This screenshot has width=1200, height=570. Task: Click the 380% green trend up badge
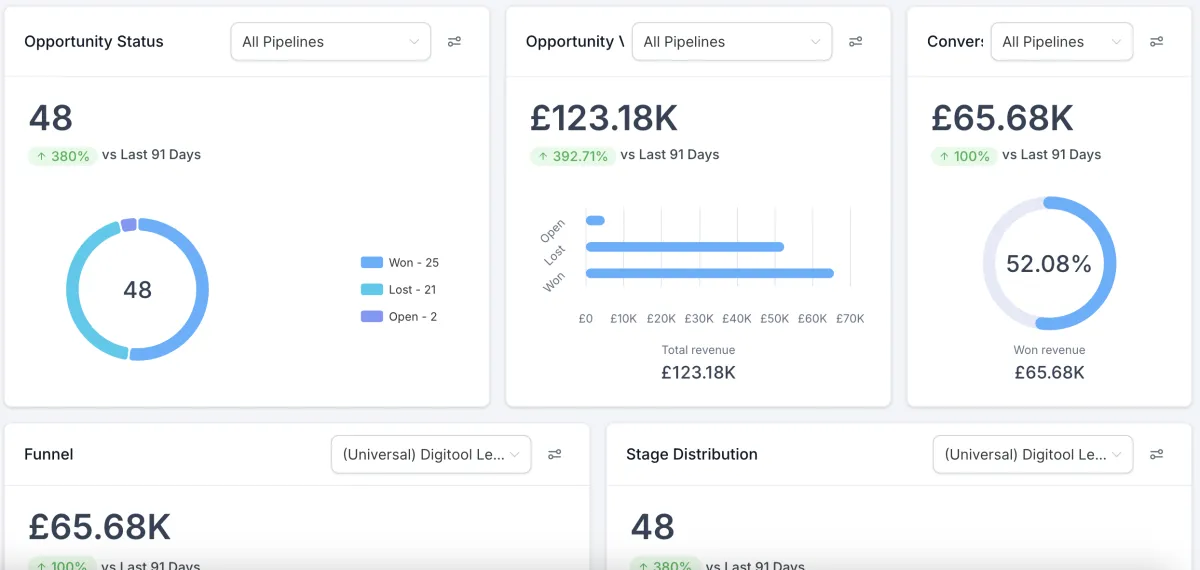63,156
